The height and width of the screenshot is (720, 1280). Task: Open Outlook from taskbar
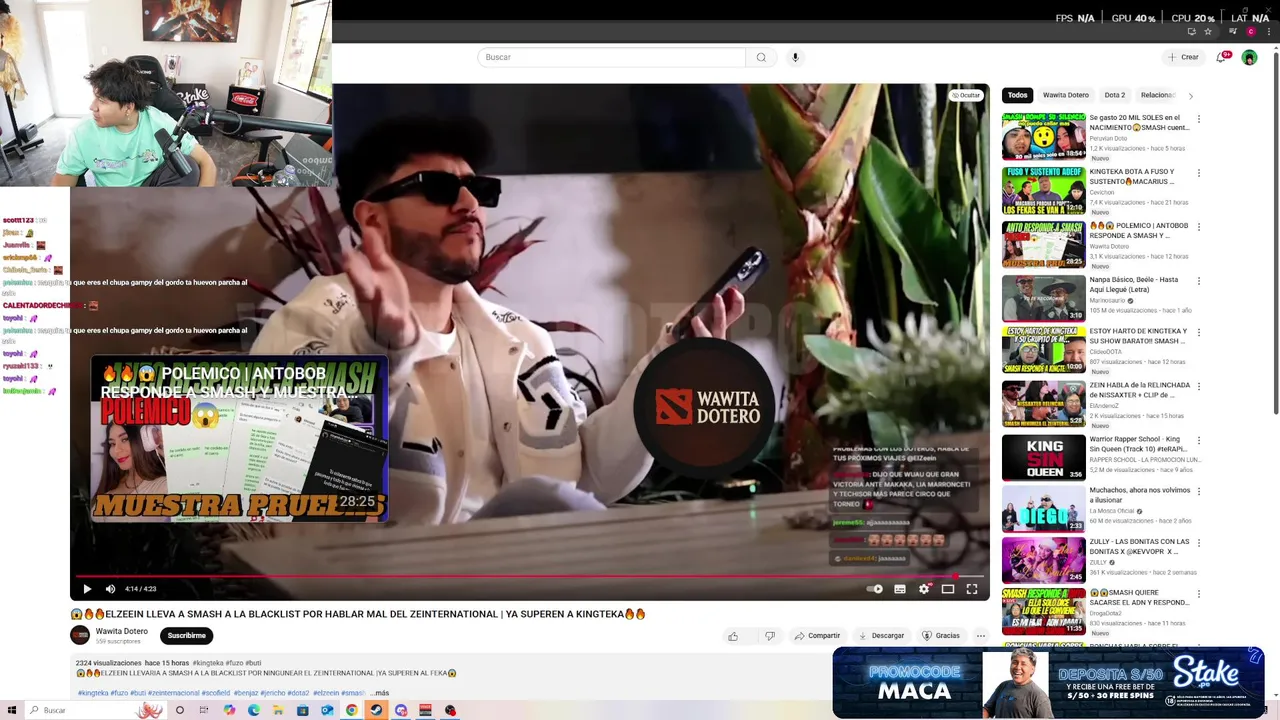point(327,710)
